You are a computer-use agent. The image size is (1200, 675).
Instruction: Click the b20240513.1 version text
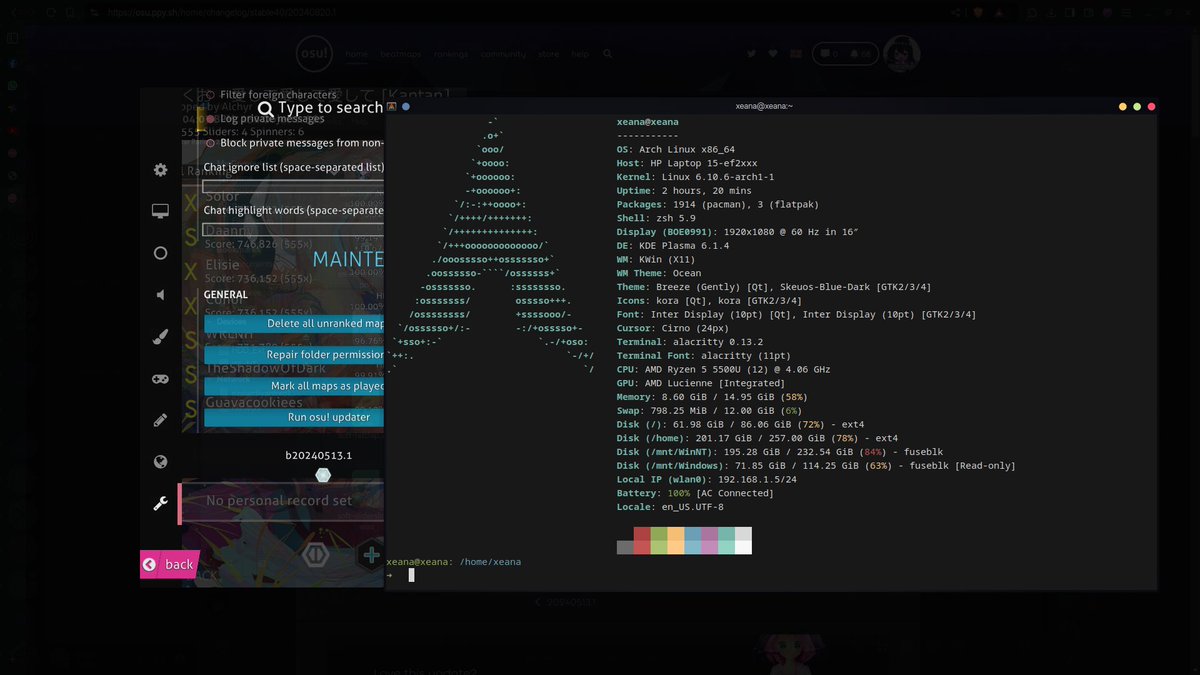click(319, 455)
